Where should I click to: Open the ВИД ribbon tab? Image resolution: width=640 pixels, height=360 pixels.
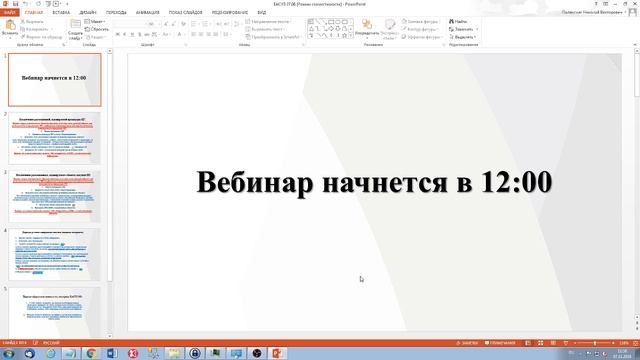pos(262,13)
